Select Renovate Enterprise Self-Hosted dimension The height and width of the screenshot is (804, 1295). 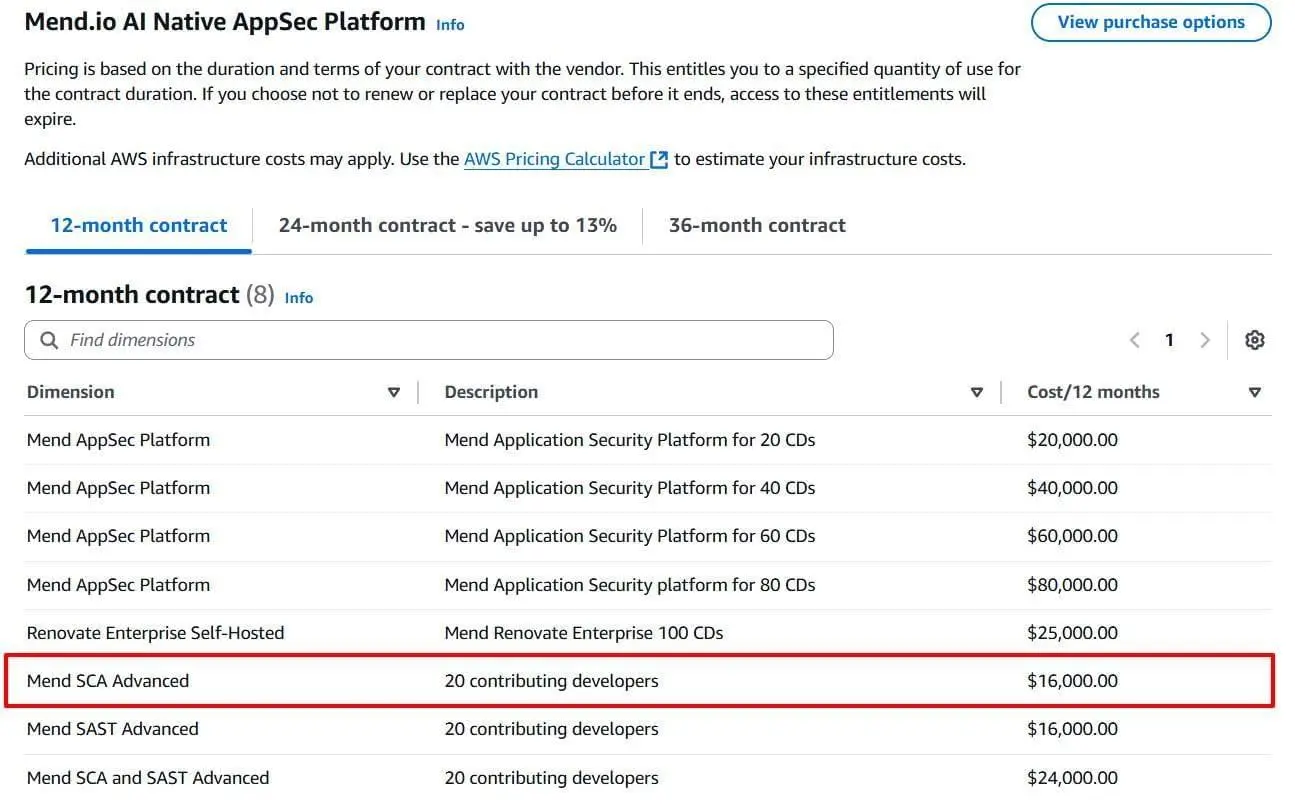156,633
